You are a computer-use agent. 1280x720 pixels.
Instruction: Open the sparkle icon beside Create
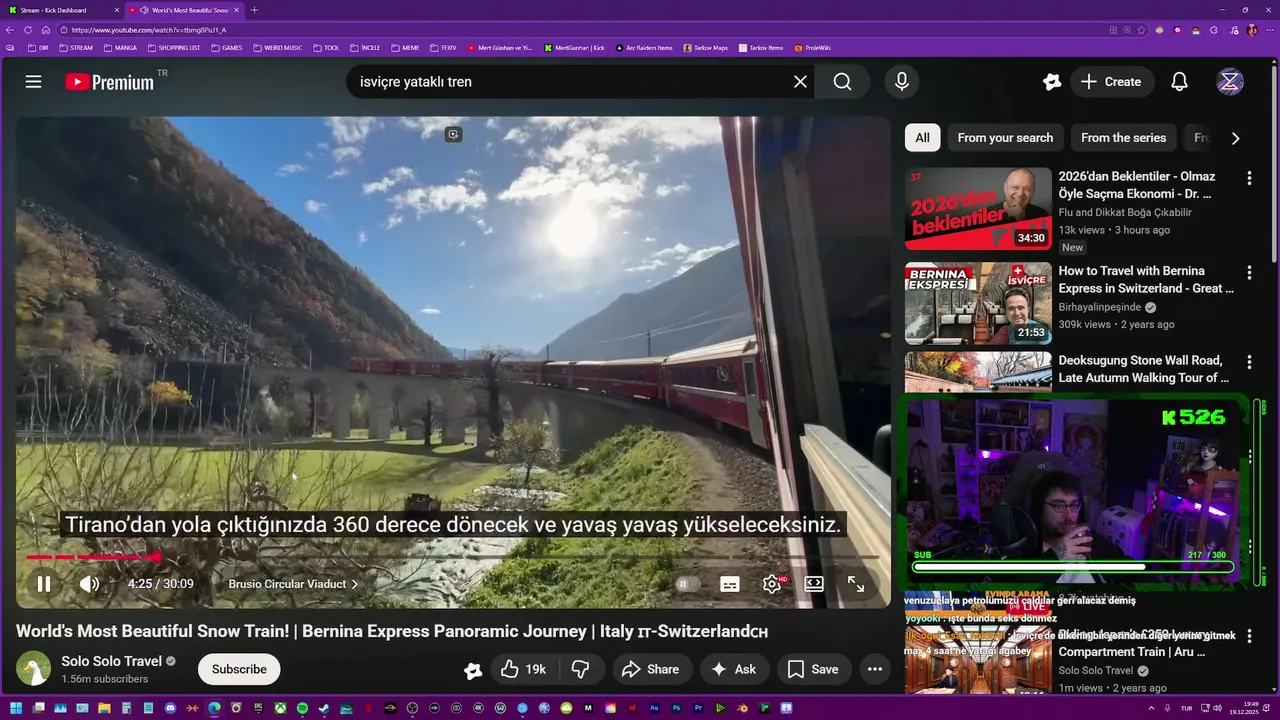coord(1051,82)
